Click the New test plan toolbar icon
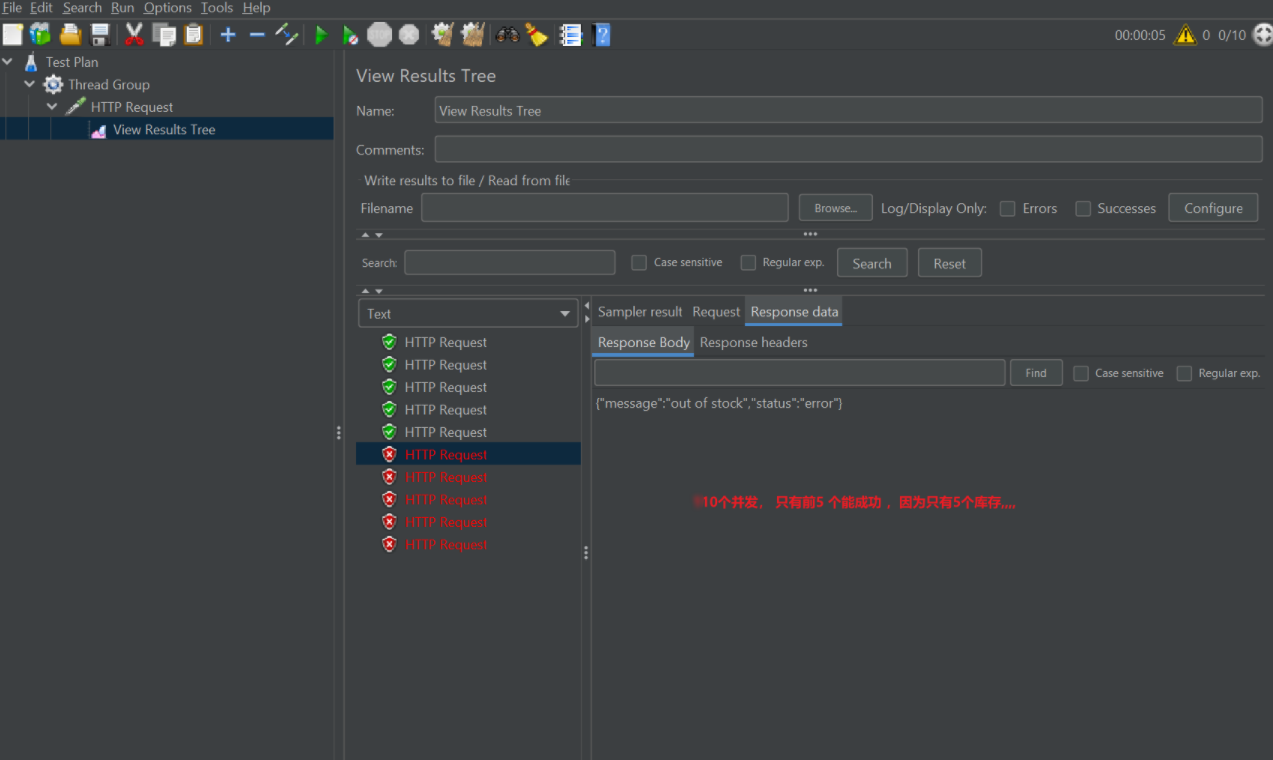 coord(12,35)
